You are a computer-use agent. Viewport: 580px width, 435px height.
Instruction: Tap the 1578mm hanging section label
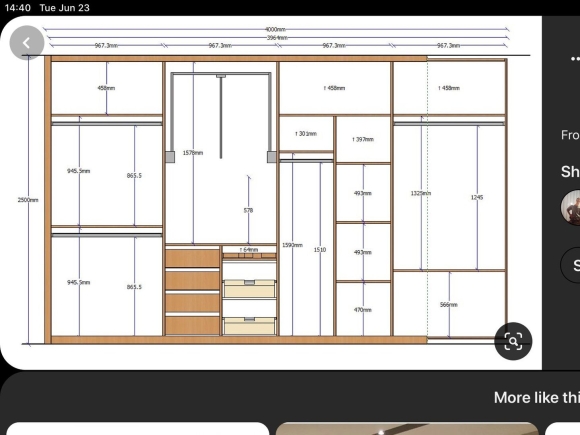(x=193, y=153)
